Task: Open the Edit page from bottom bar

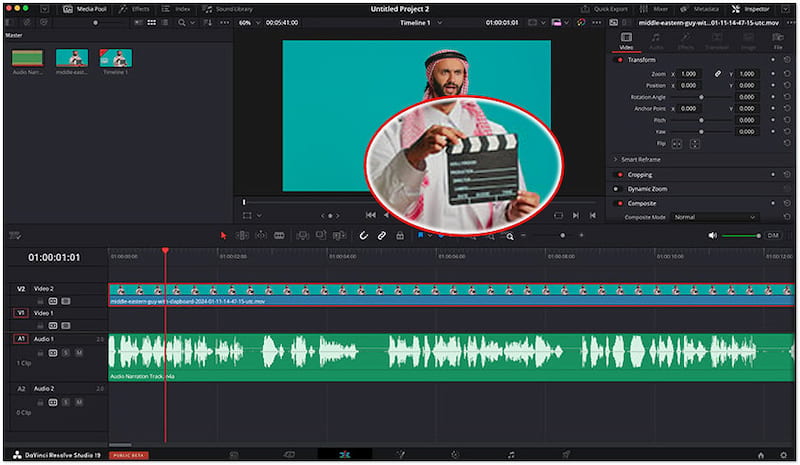Action: pyautogui.click(x=344, y=454)
